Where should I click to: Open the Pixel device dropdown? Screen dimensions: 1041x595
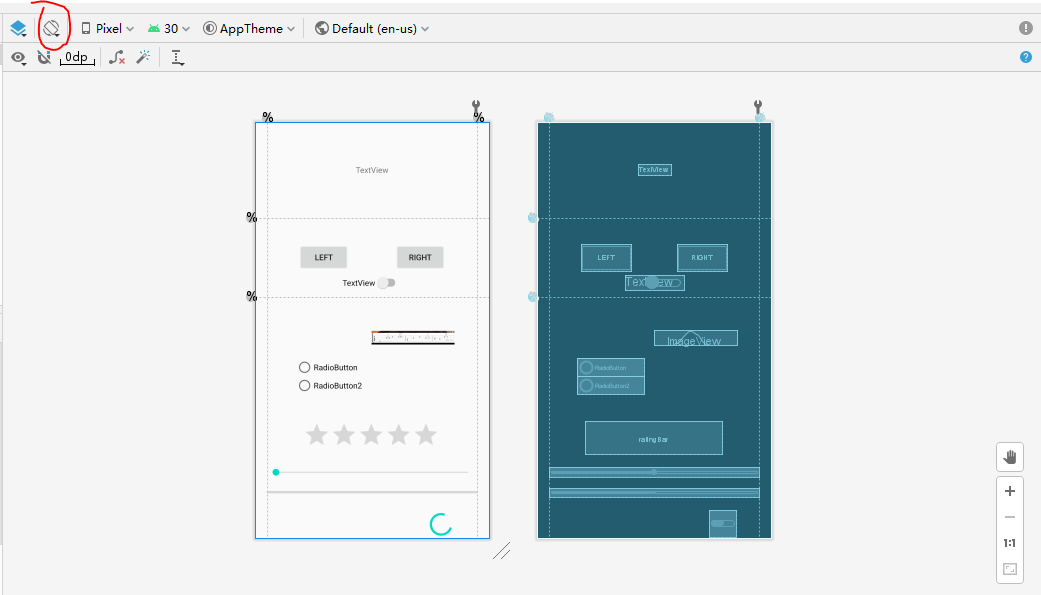108,29
